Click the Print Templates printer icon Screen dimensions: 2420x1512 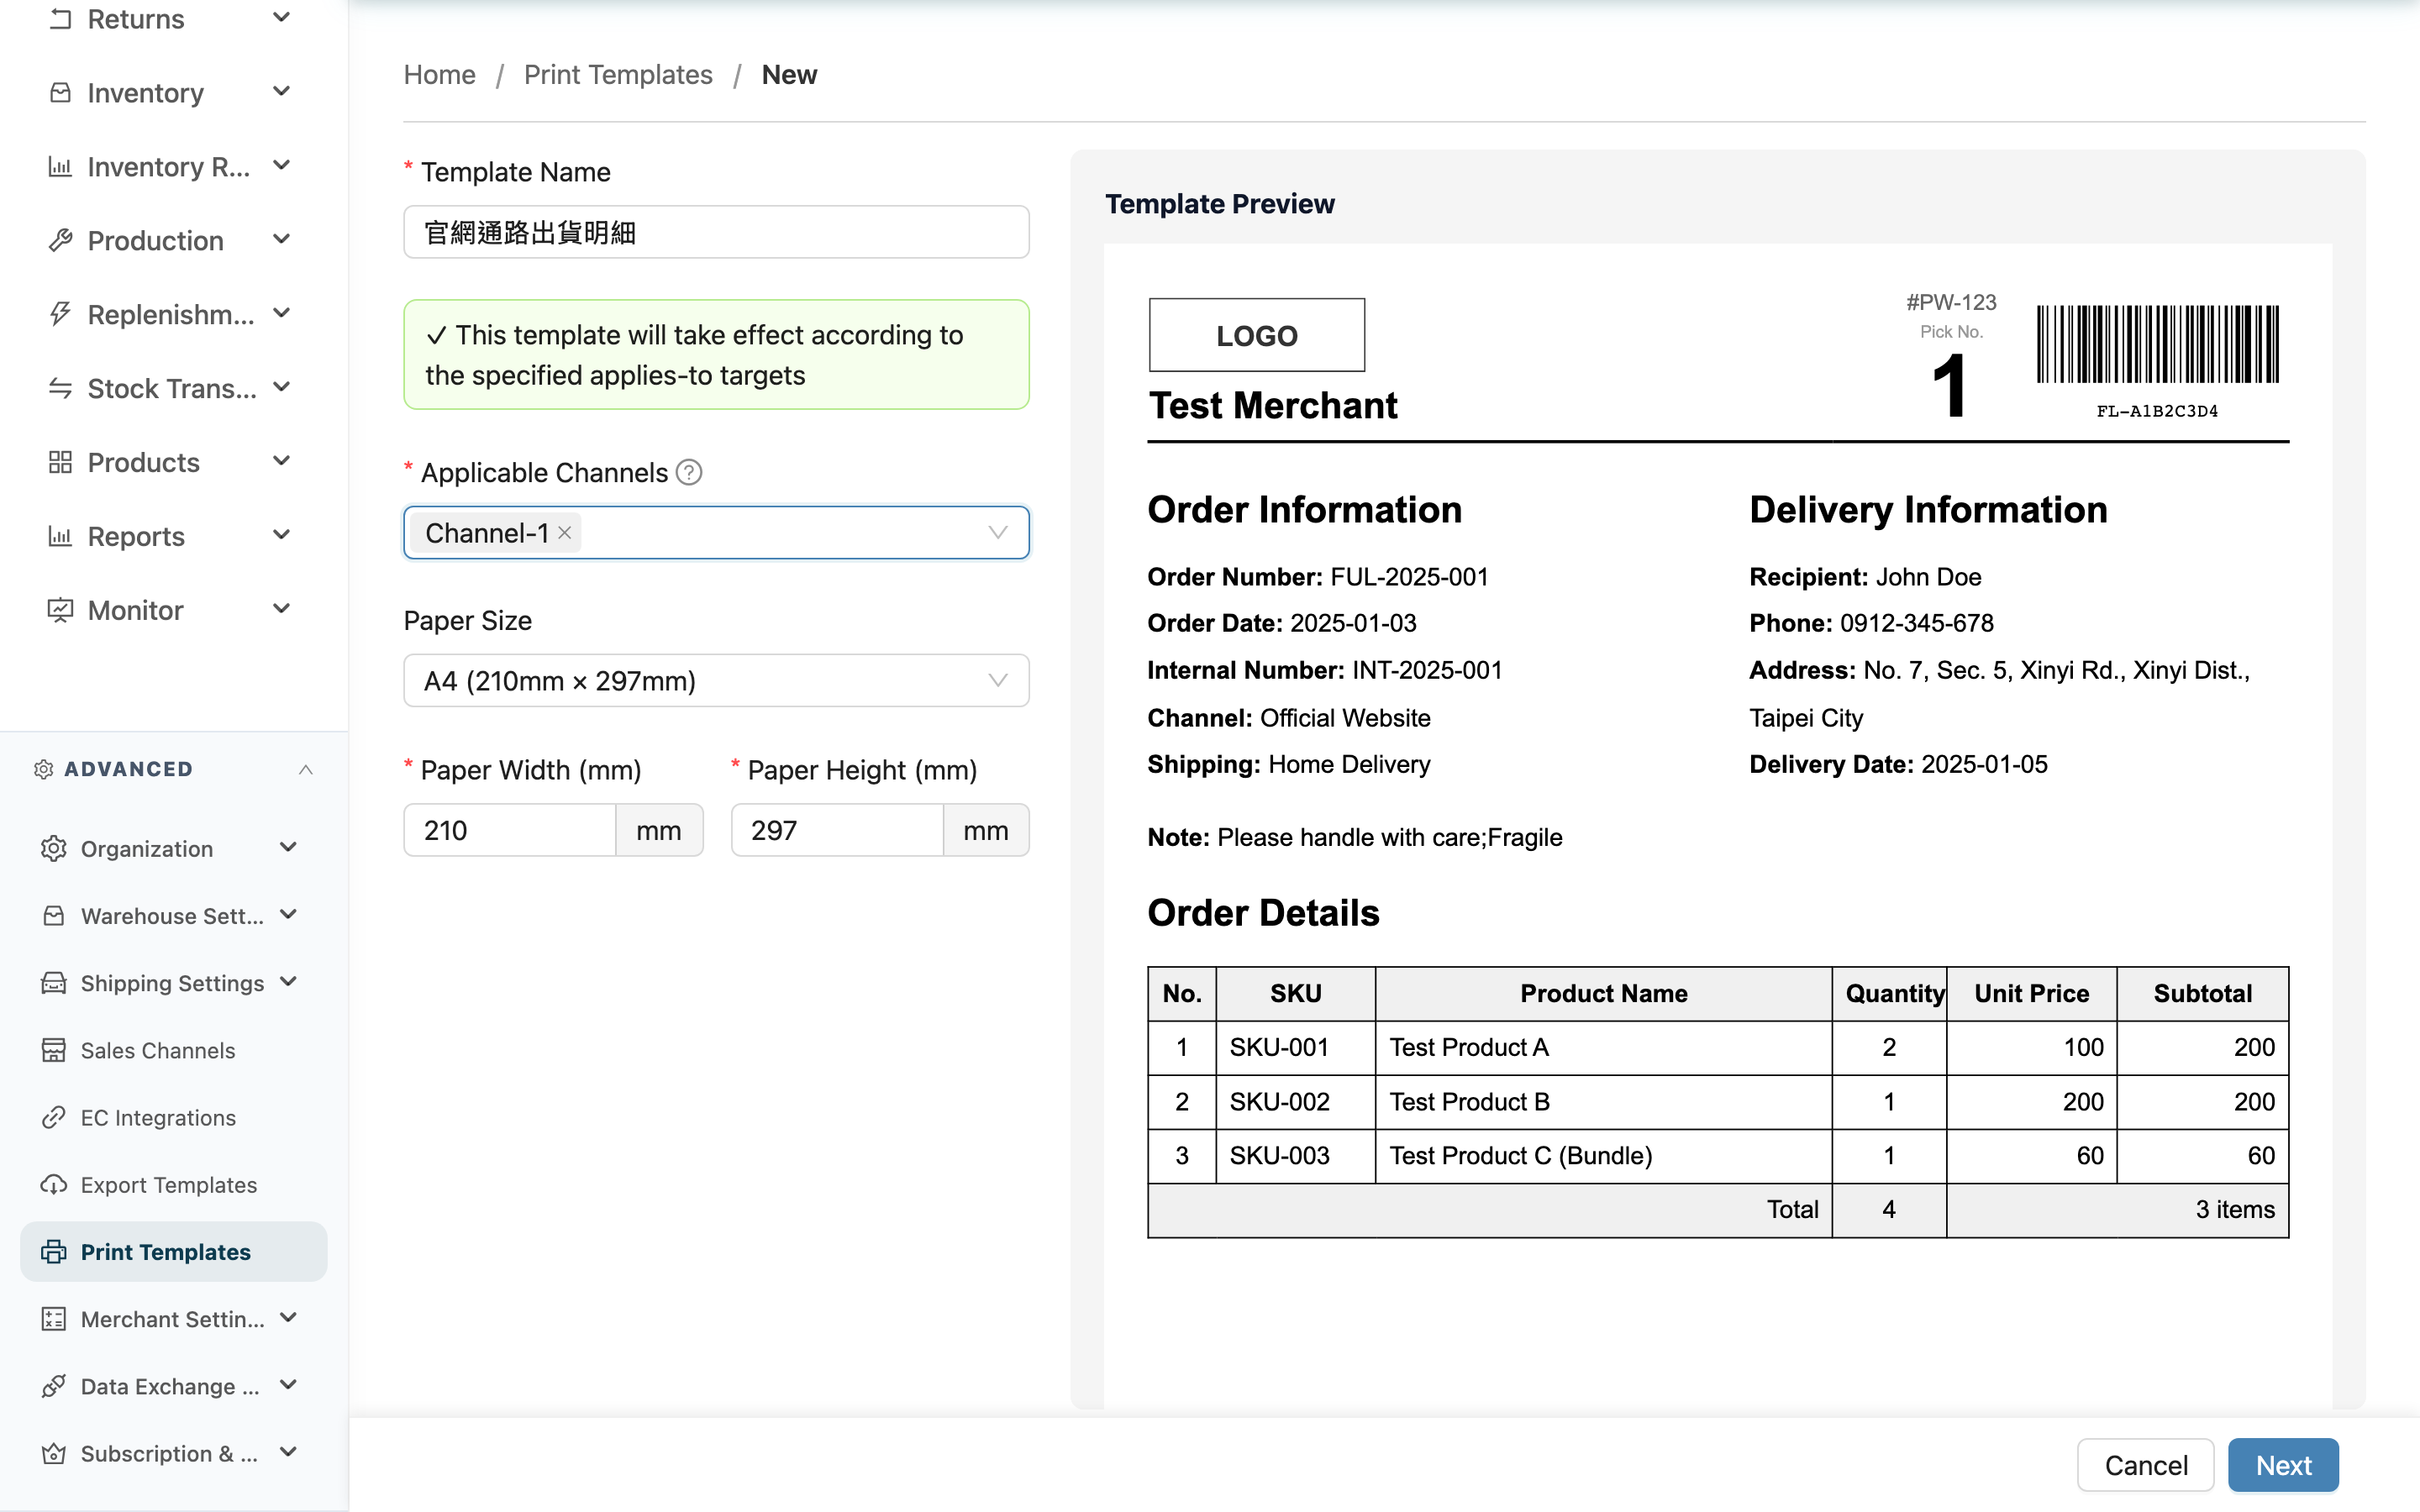click(x=54, y=1252)
